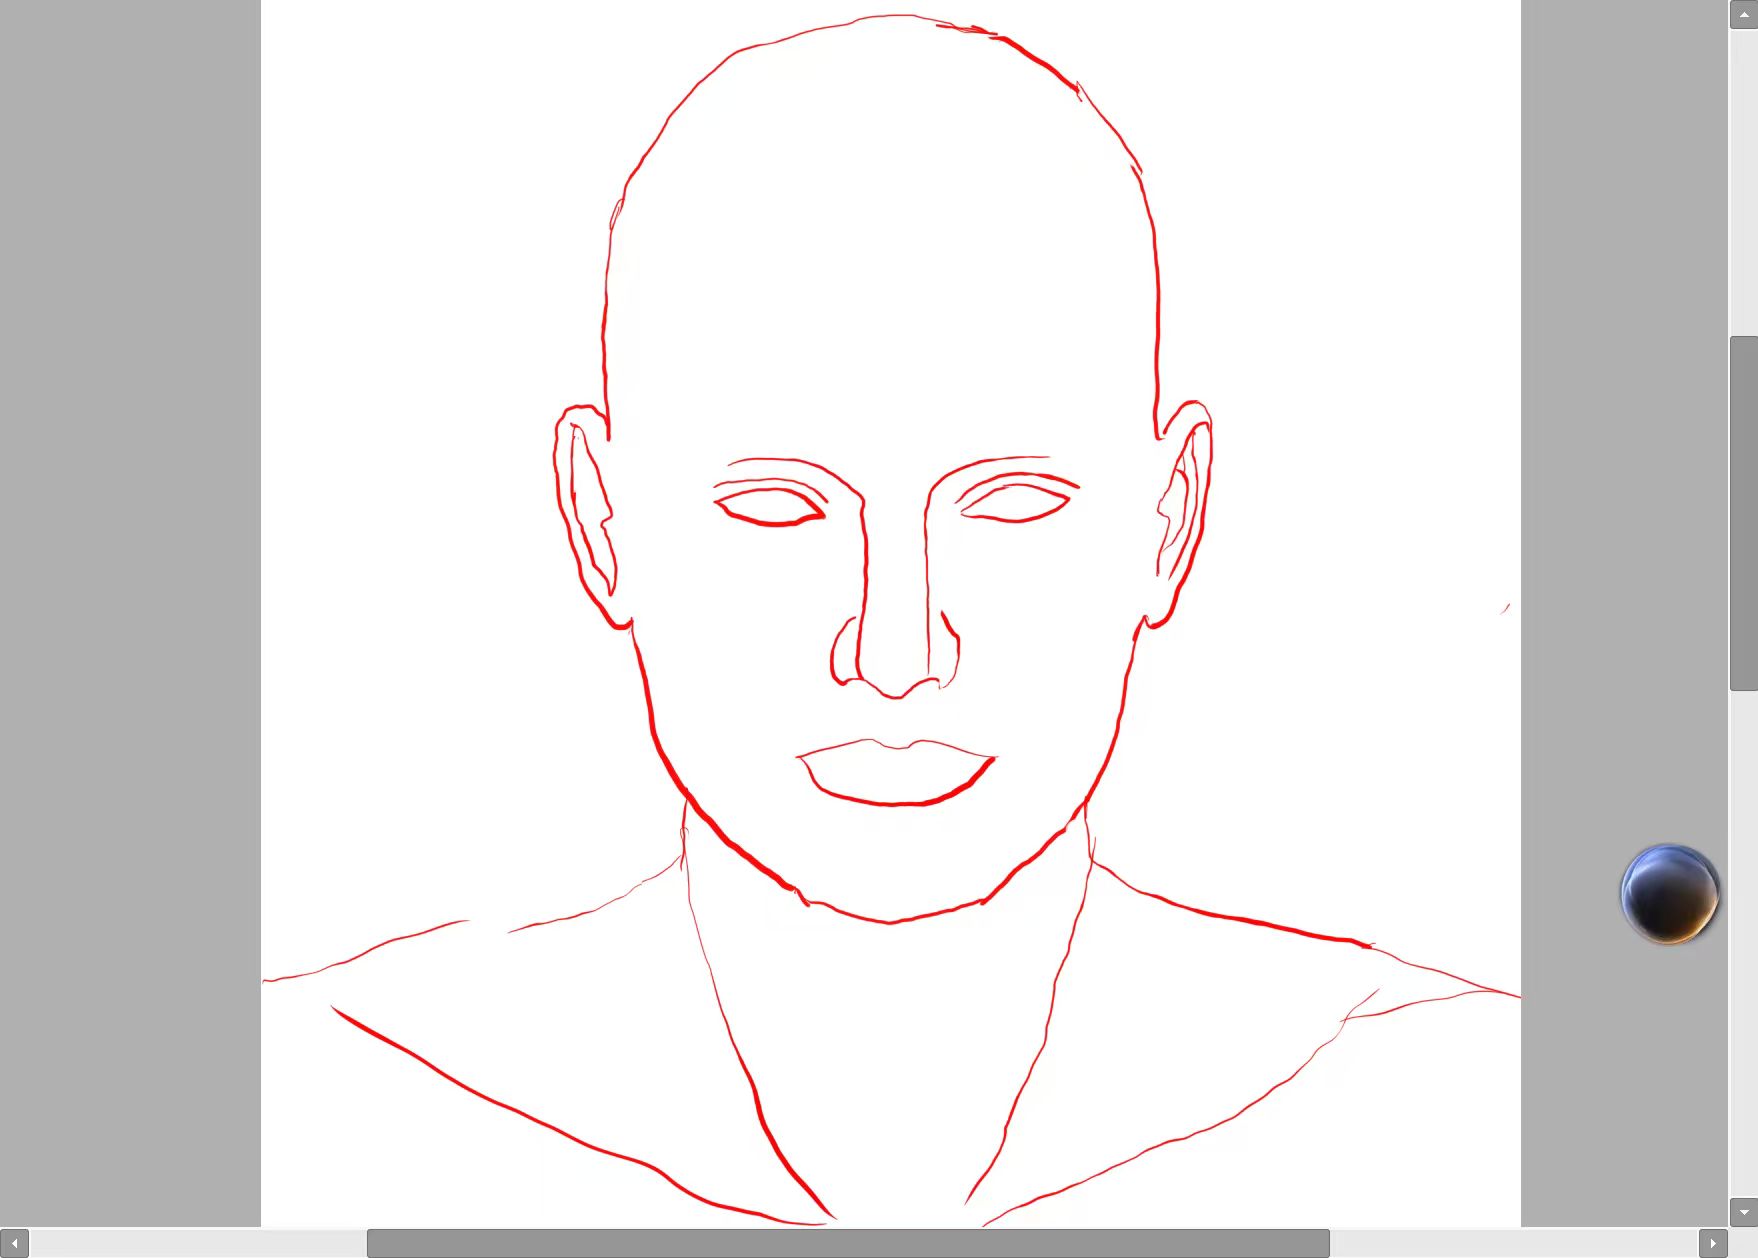The width and height of the screenshot is (1758, 1258).
Task: Click the vertical scrollbar up arrow
Action: pos(1743,14)
